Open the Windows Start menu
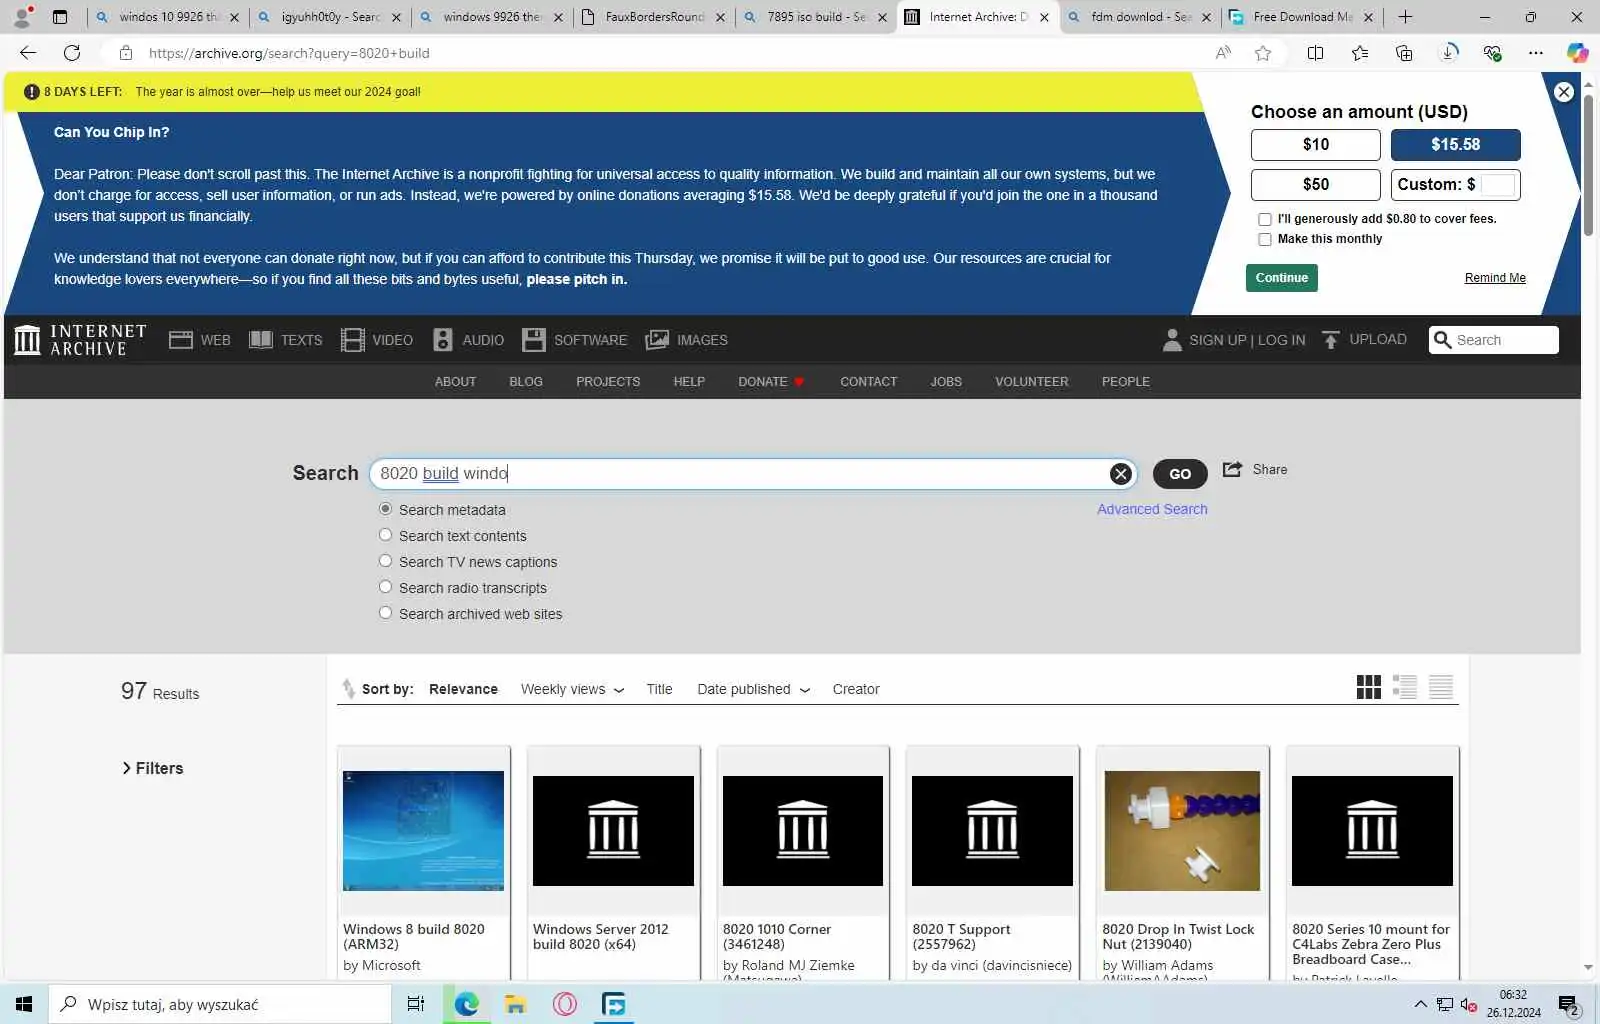 click(24, 1004)
